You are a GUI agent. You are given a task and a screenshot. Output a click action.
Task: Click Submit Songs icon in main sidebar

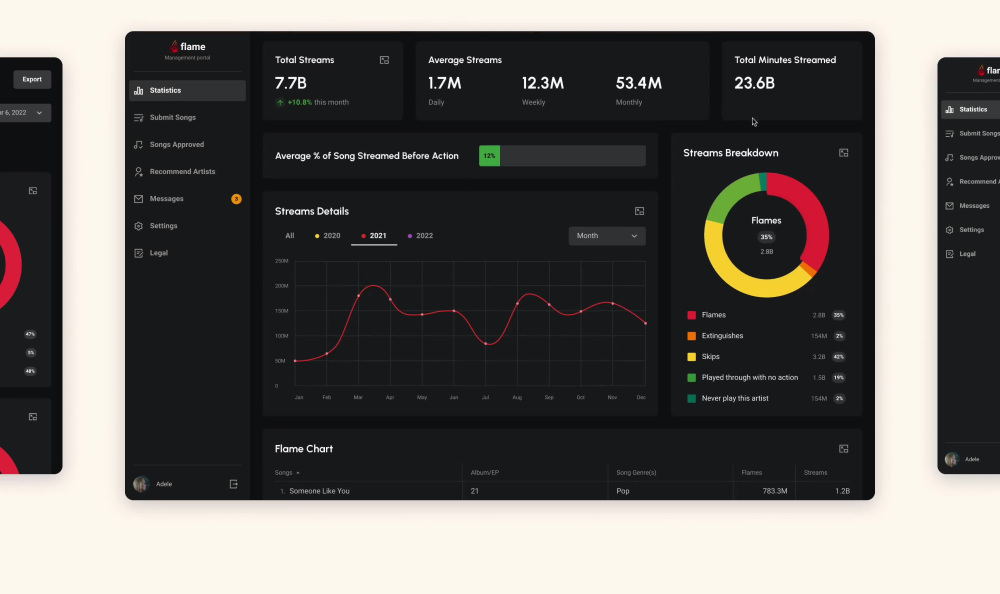[x=138, y=117]
